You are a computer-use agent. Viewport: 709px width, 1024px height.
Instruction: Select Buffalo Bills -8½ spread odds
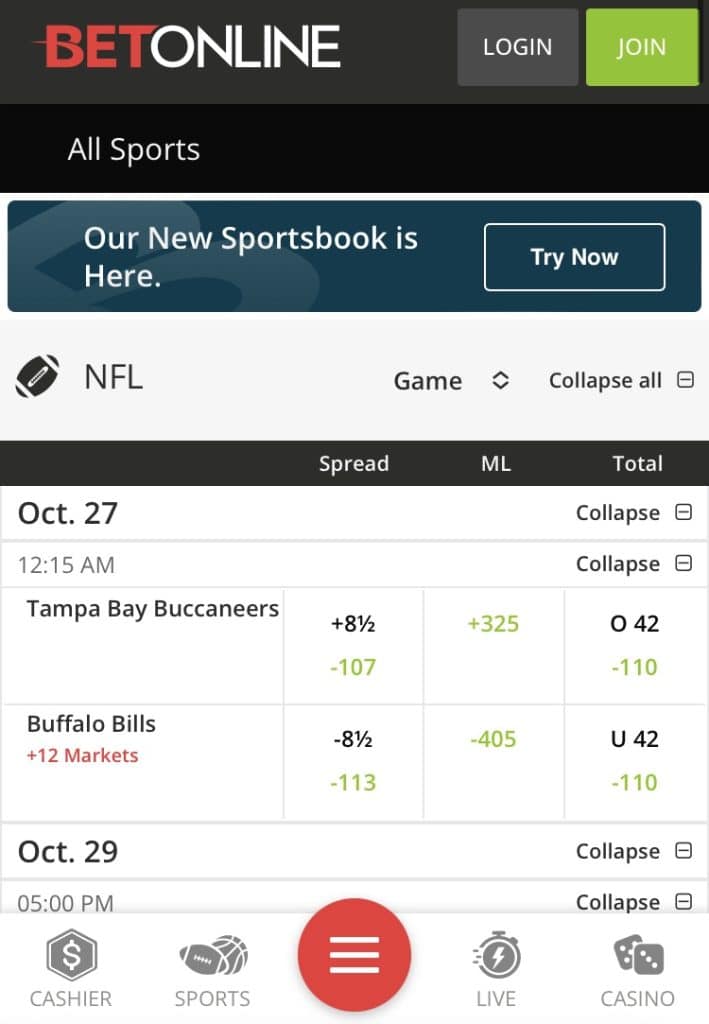click(x=353, y=761)
